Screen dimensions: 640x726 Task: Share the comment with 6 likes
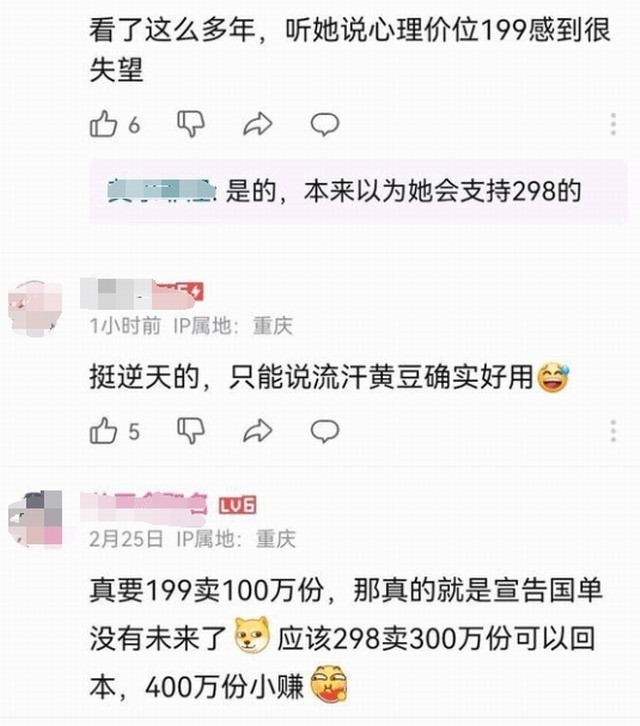coord(257,124)
